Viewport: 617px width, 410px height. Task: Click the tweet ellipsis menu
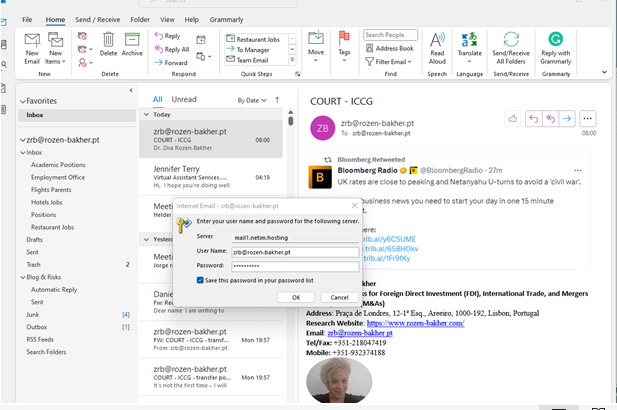coord(578,170)
